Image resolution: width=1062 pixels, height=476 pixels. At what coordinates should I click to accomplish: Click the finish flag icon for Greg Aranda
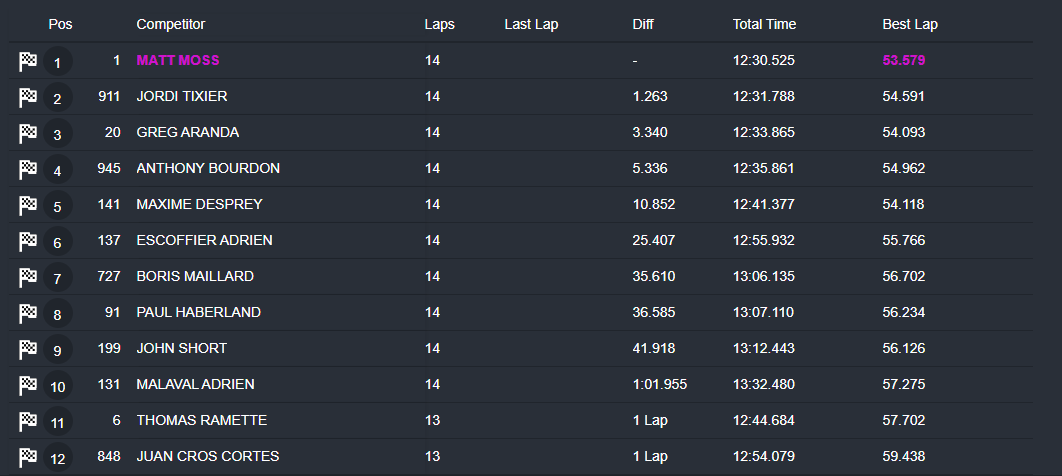point(28,134)
